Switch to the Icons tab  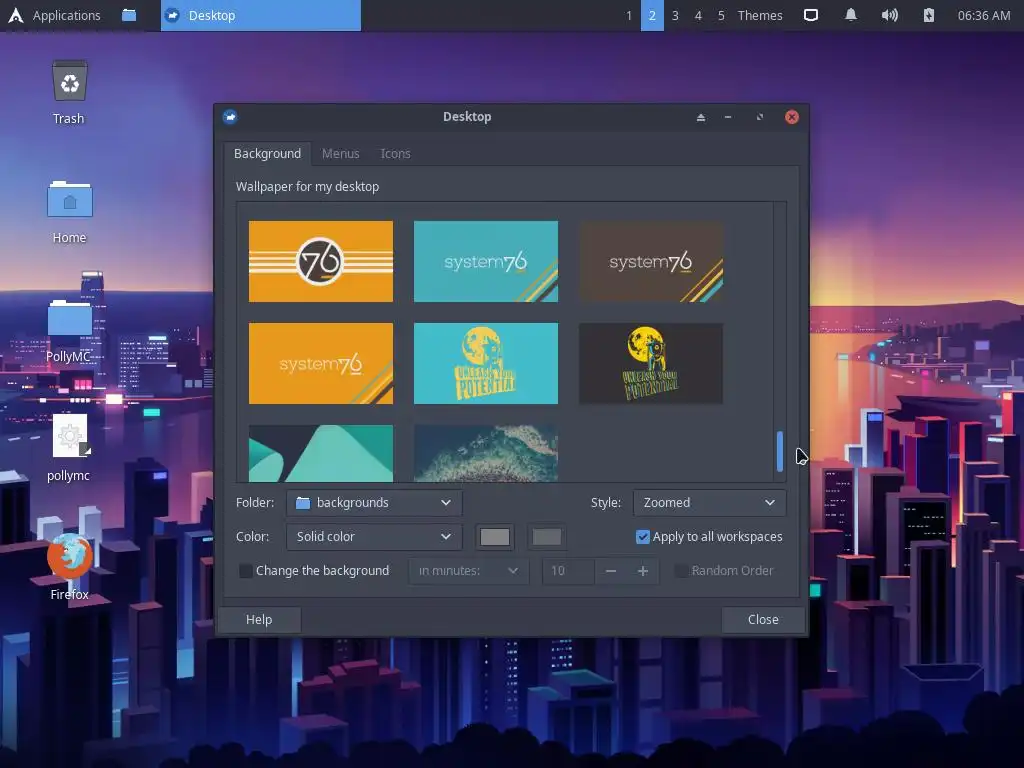point(395,153)
